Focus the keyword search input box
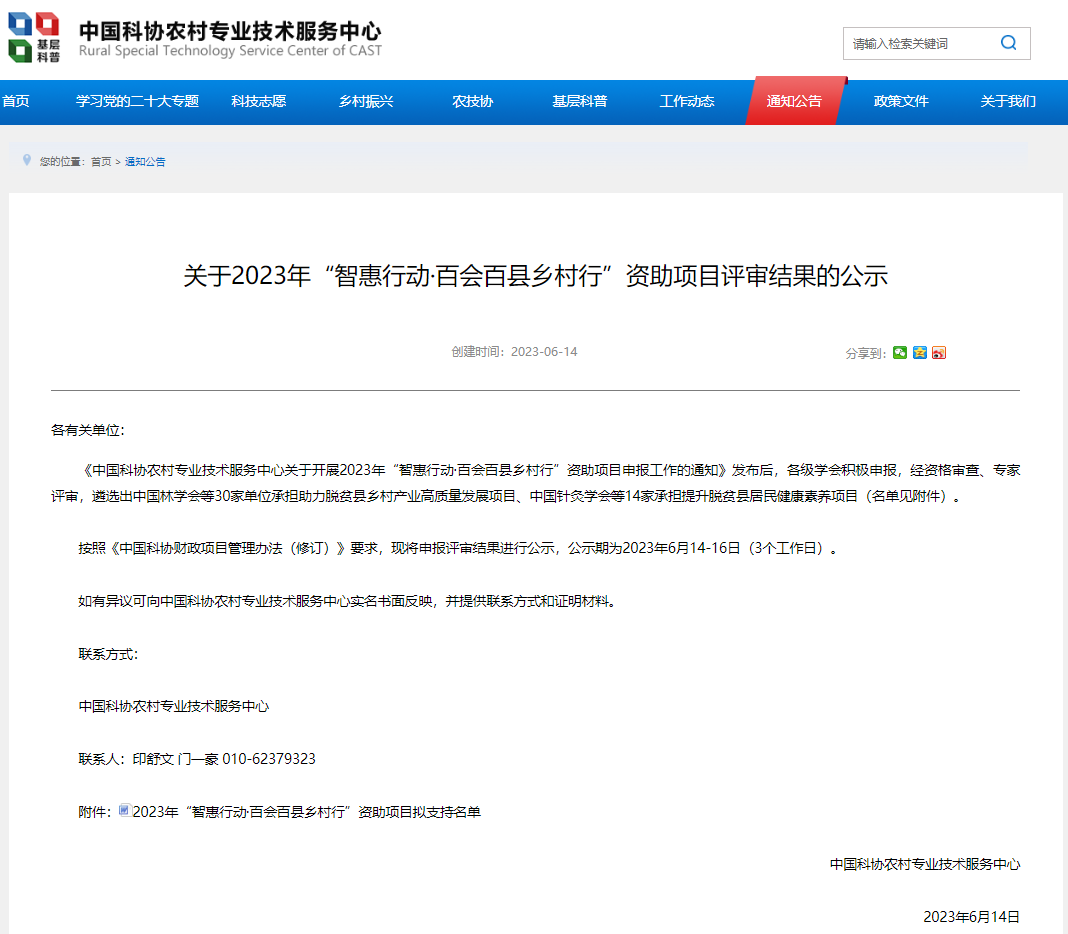 pos(918,44)
